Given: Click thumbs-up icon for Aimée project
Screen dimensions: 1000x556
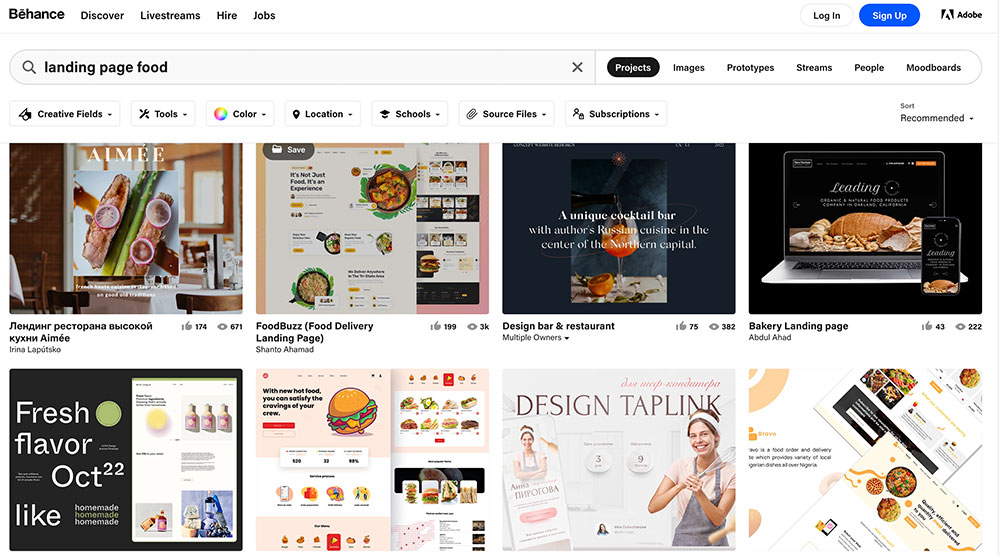Looking at the screenshot, I should (x=187, y=326).
